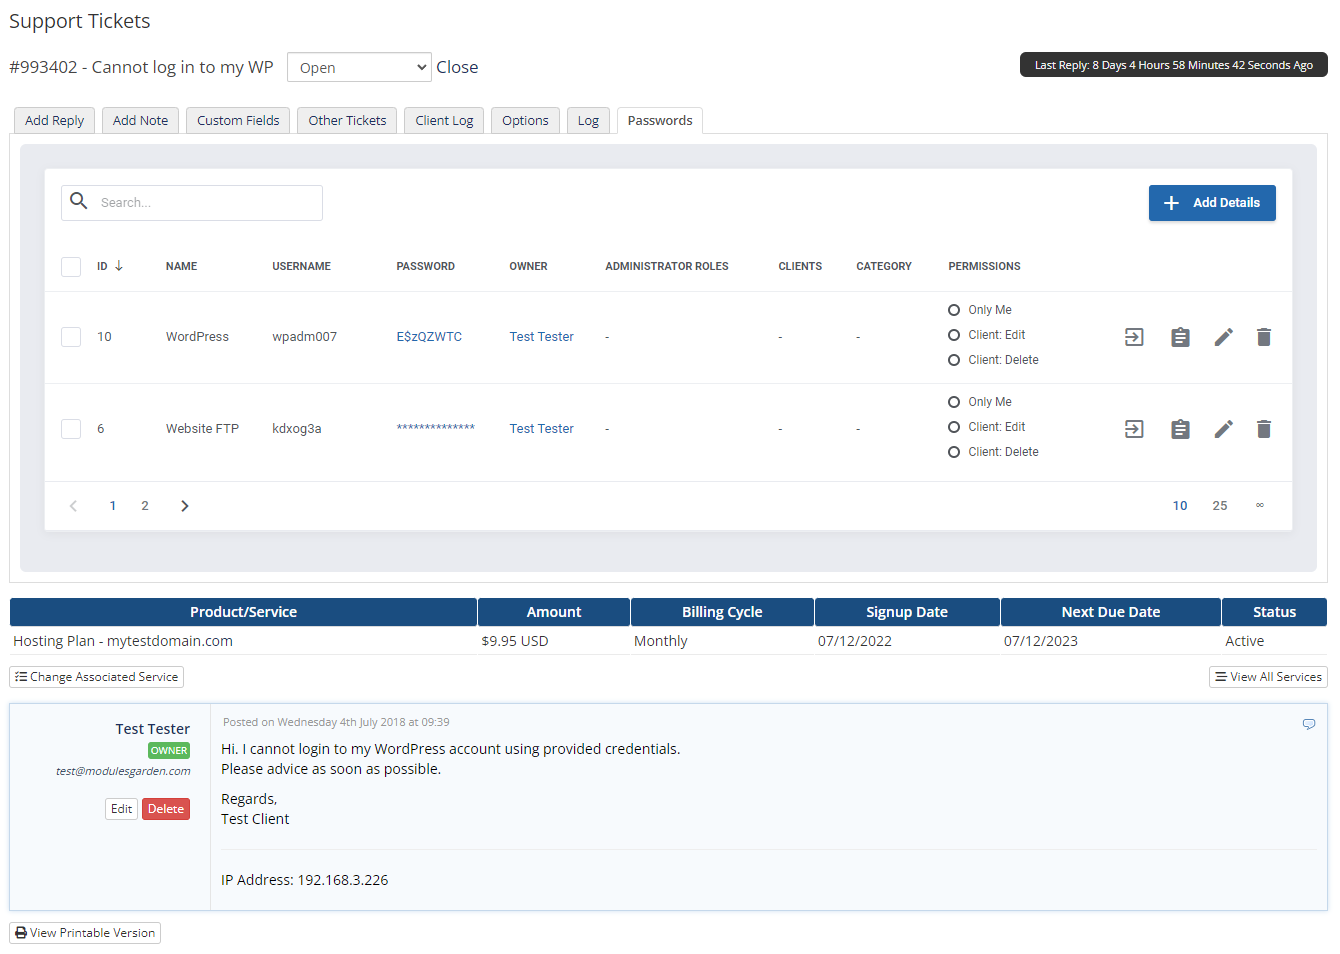Click the Close ticket link
The image size is (1340, 954).
coord(457,67)
